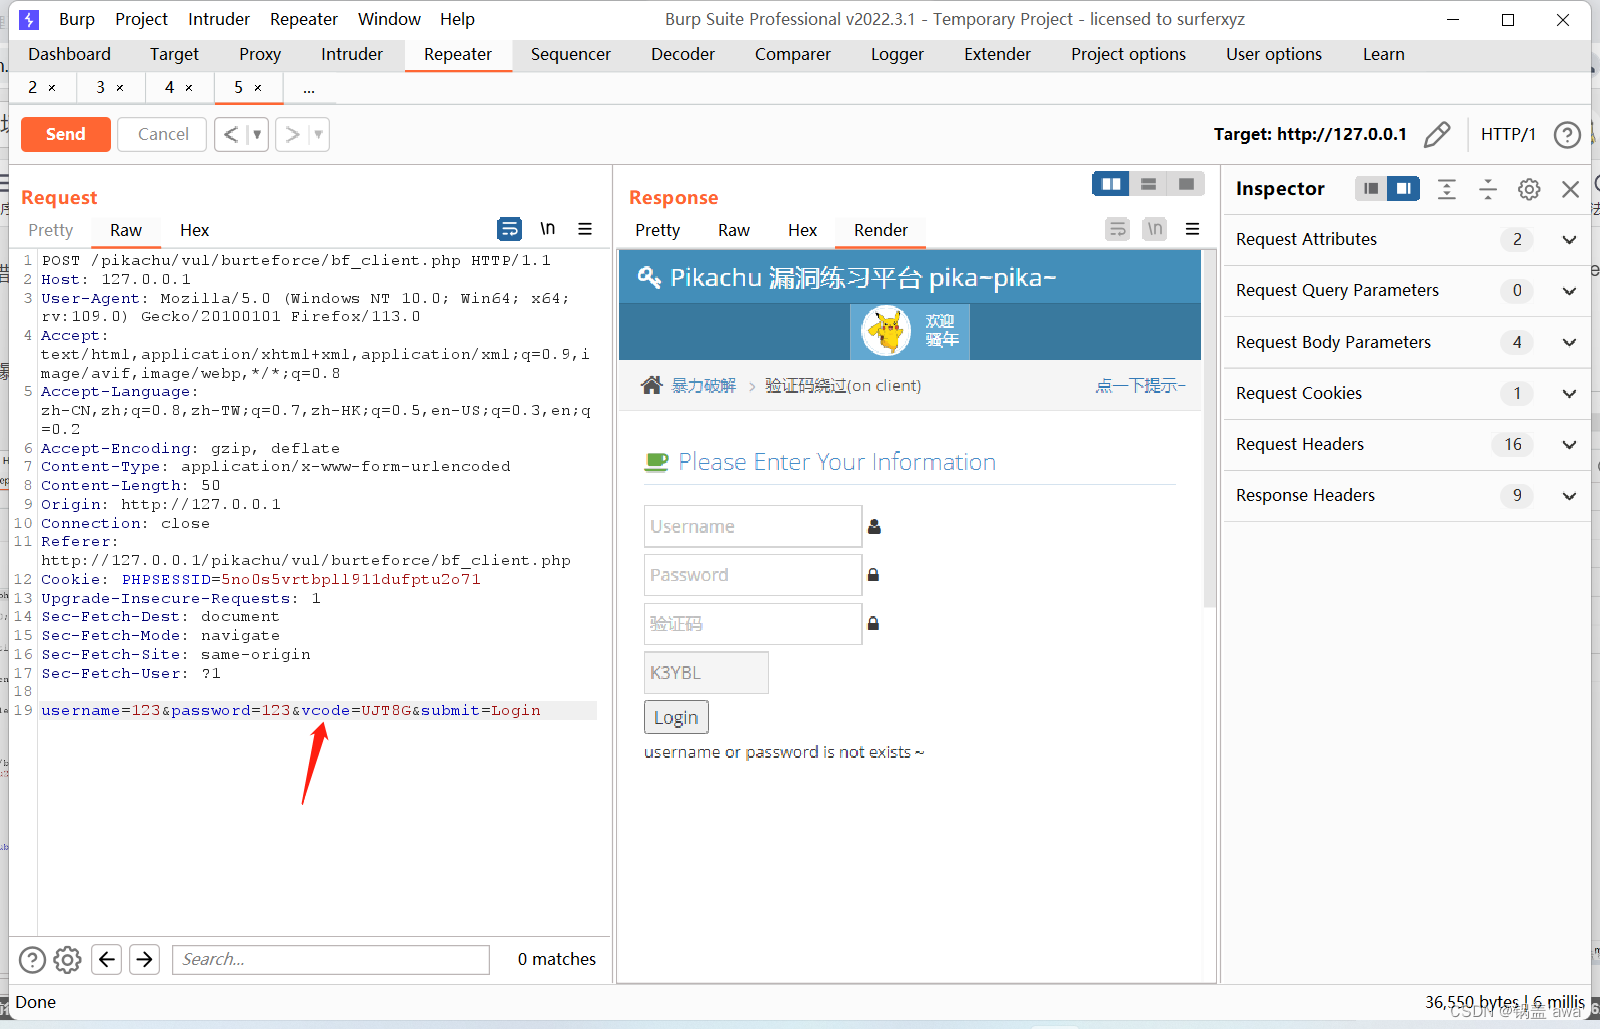This screenshot has width=1600, height=1029.
Task: Expand Request Query Parameters section
Action: 1569,291
